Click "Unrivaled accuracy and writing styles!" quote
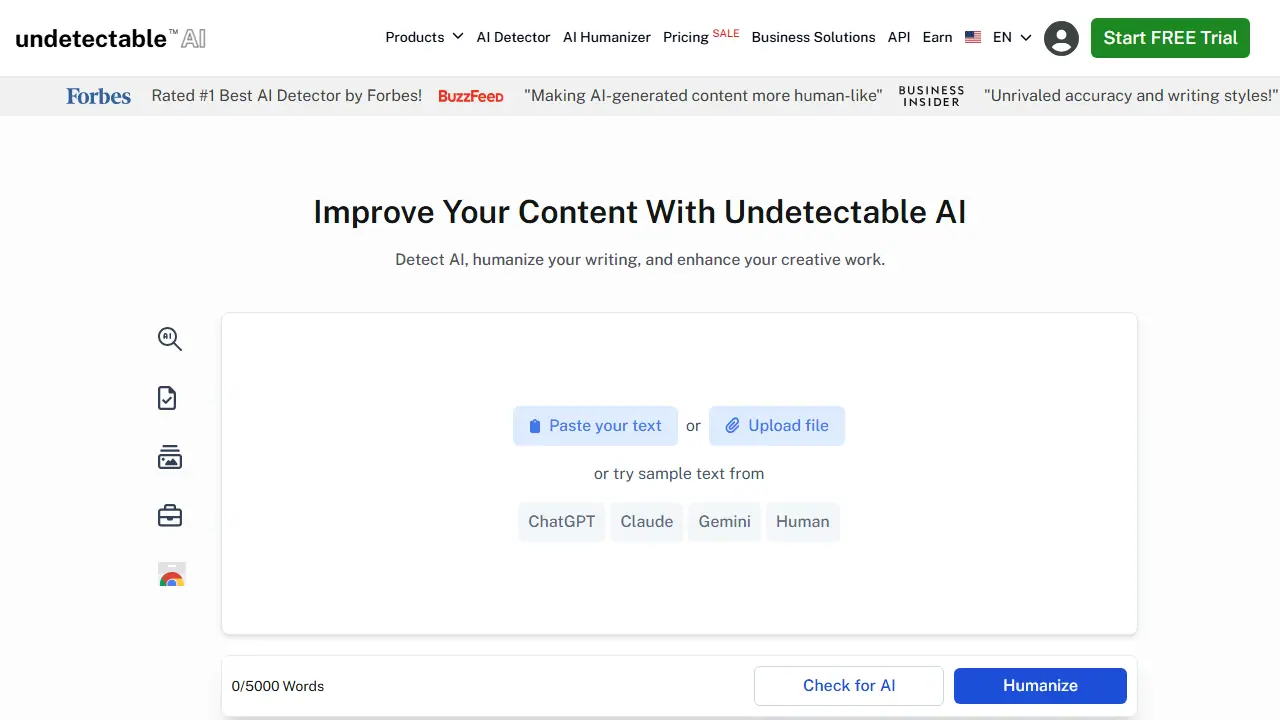The width and height of the screenshot is (1280, 720). pos(1131,96)
